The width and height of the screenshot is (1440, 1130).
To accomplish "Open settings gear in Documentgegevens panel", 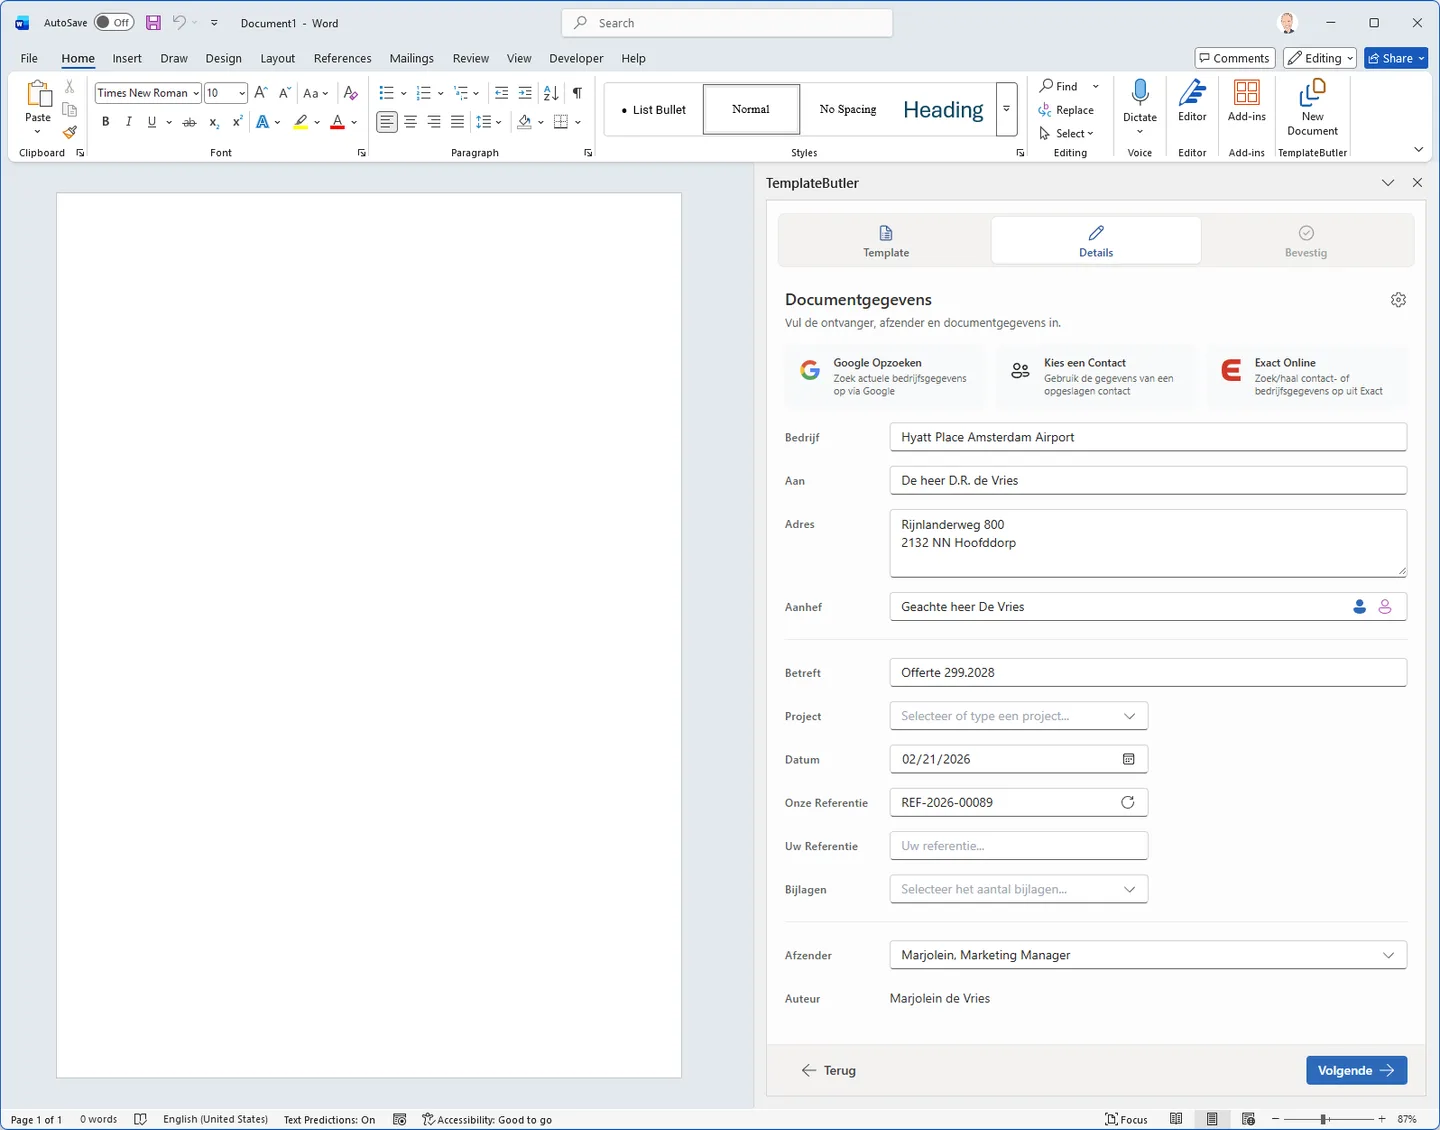I will pos(1398,300).
